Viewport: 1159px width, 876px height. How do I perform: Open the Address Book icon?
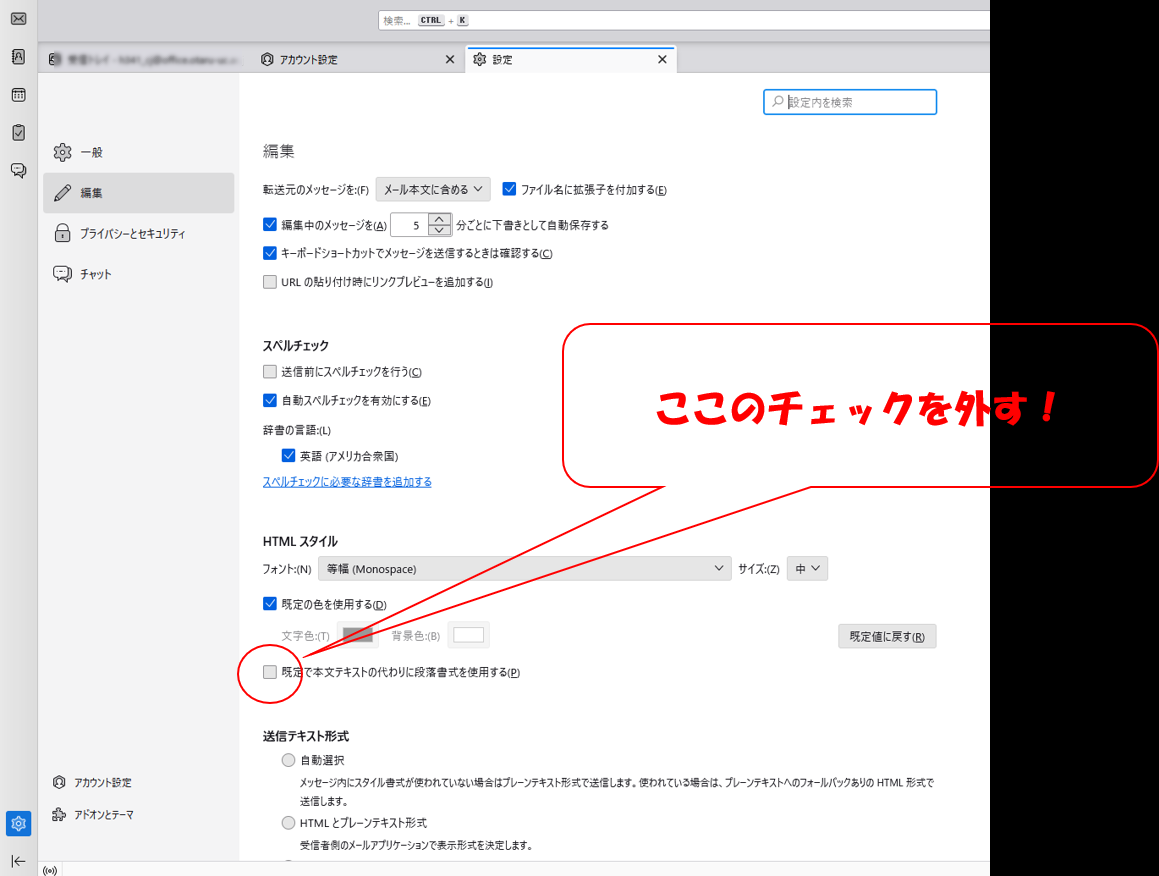coord(18,57)
